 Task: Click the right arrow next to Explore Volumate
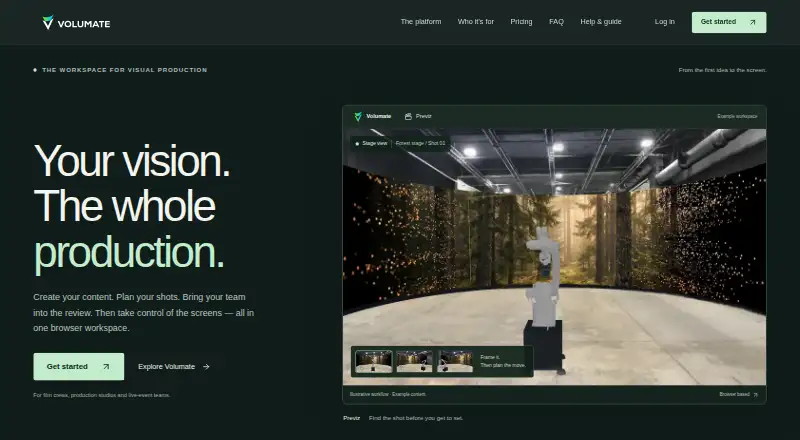[206, 366]
